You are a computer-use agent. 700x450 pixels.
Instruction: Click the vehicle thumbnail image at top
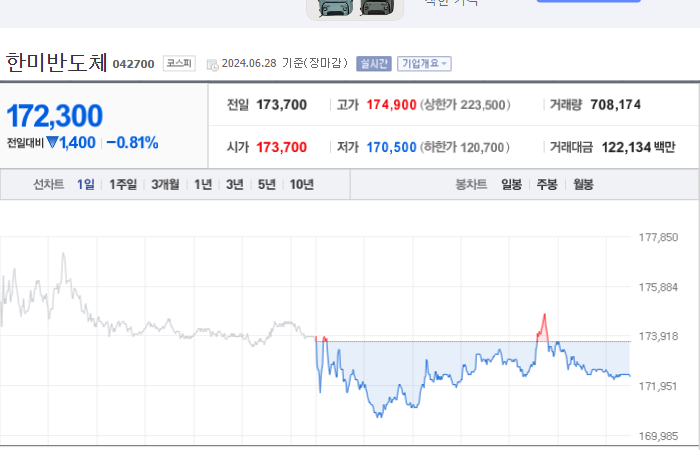[x=355, y=9]
